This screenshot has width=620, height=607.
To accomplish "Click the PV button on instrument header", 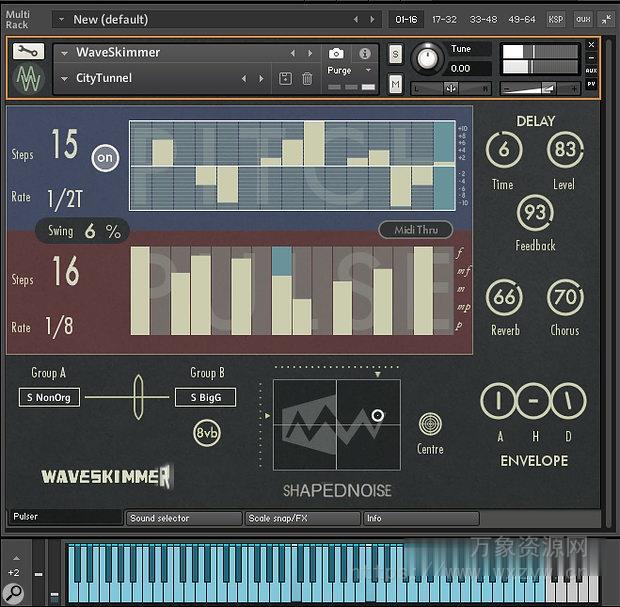I will 591,84.
